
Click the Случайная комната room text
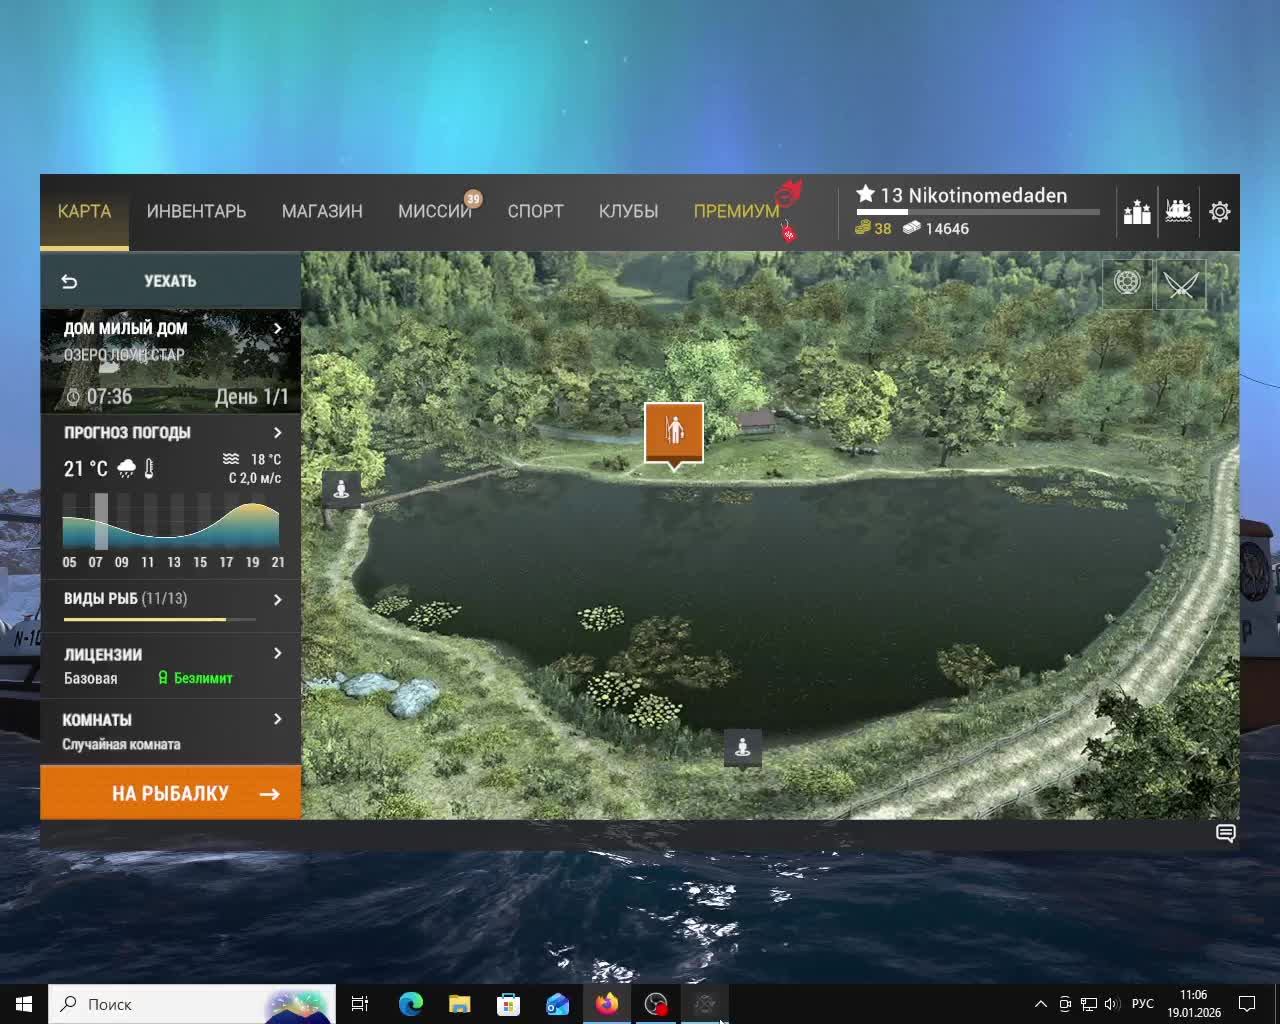(121, 744)
